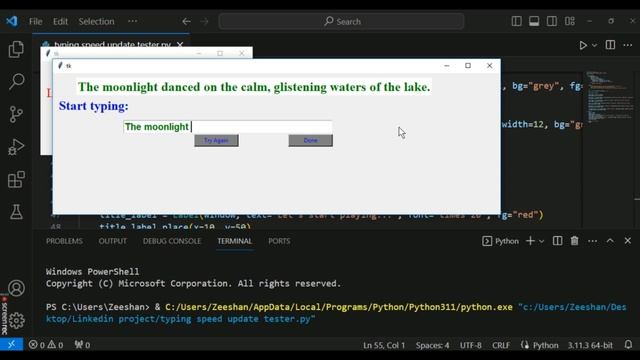The width and height of the screenshot is (640, 360).
Task: Open editor More Actions ellipsis
Action: [x=628, y=45]
